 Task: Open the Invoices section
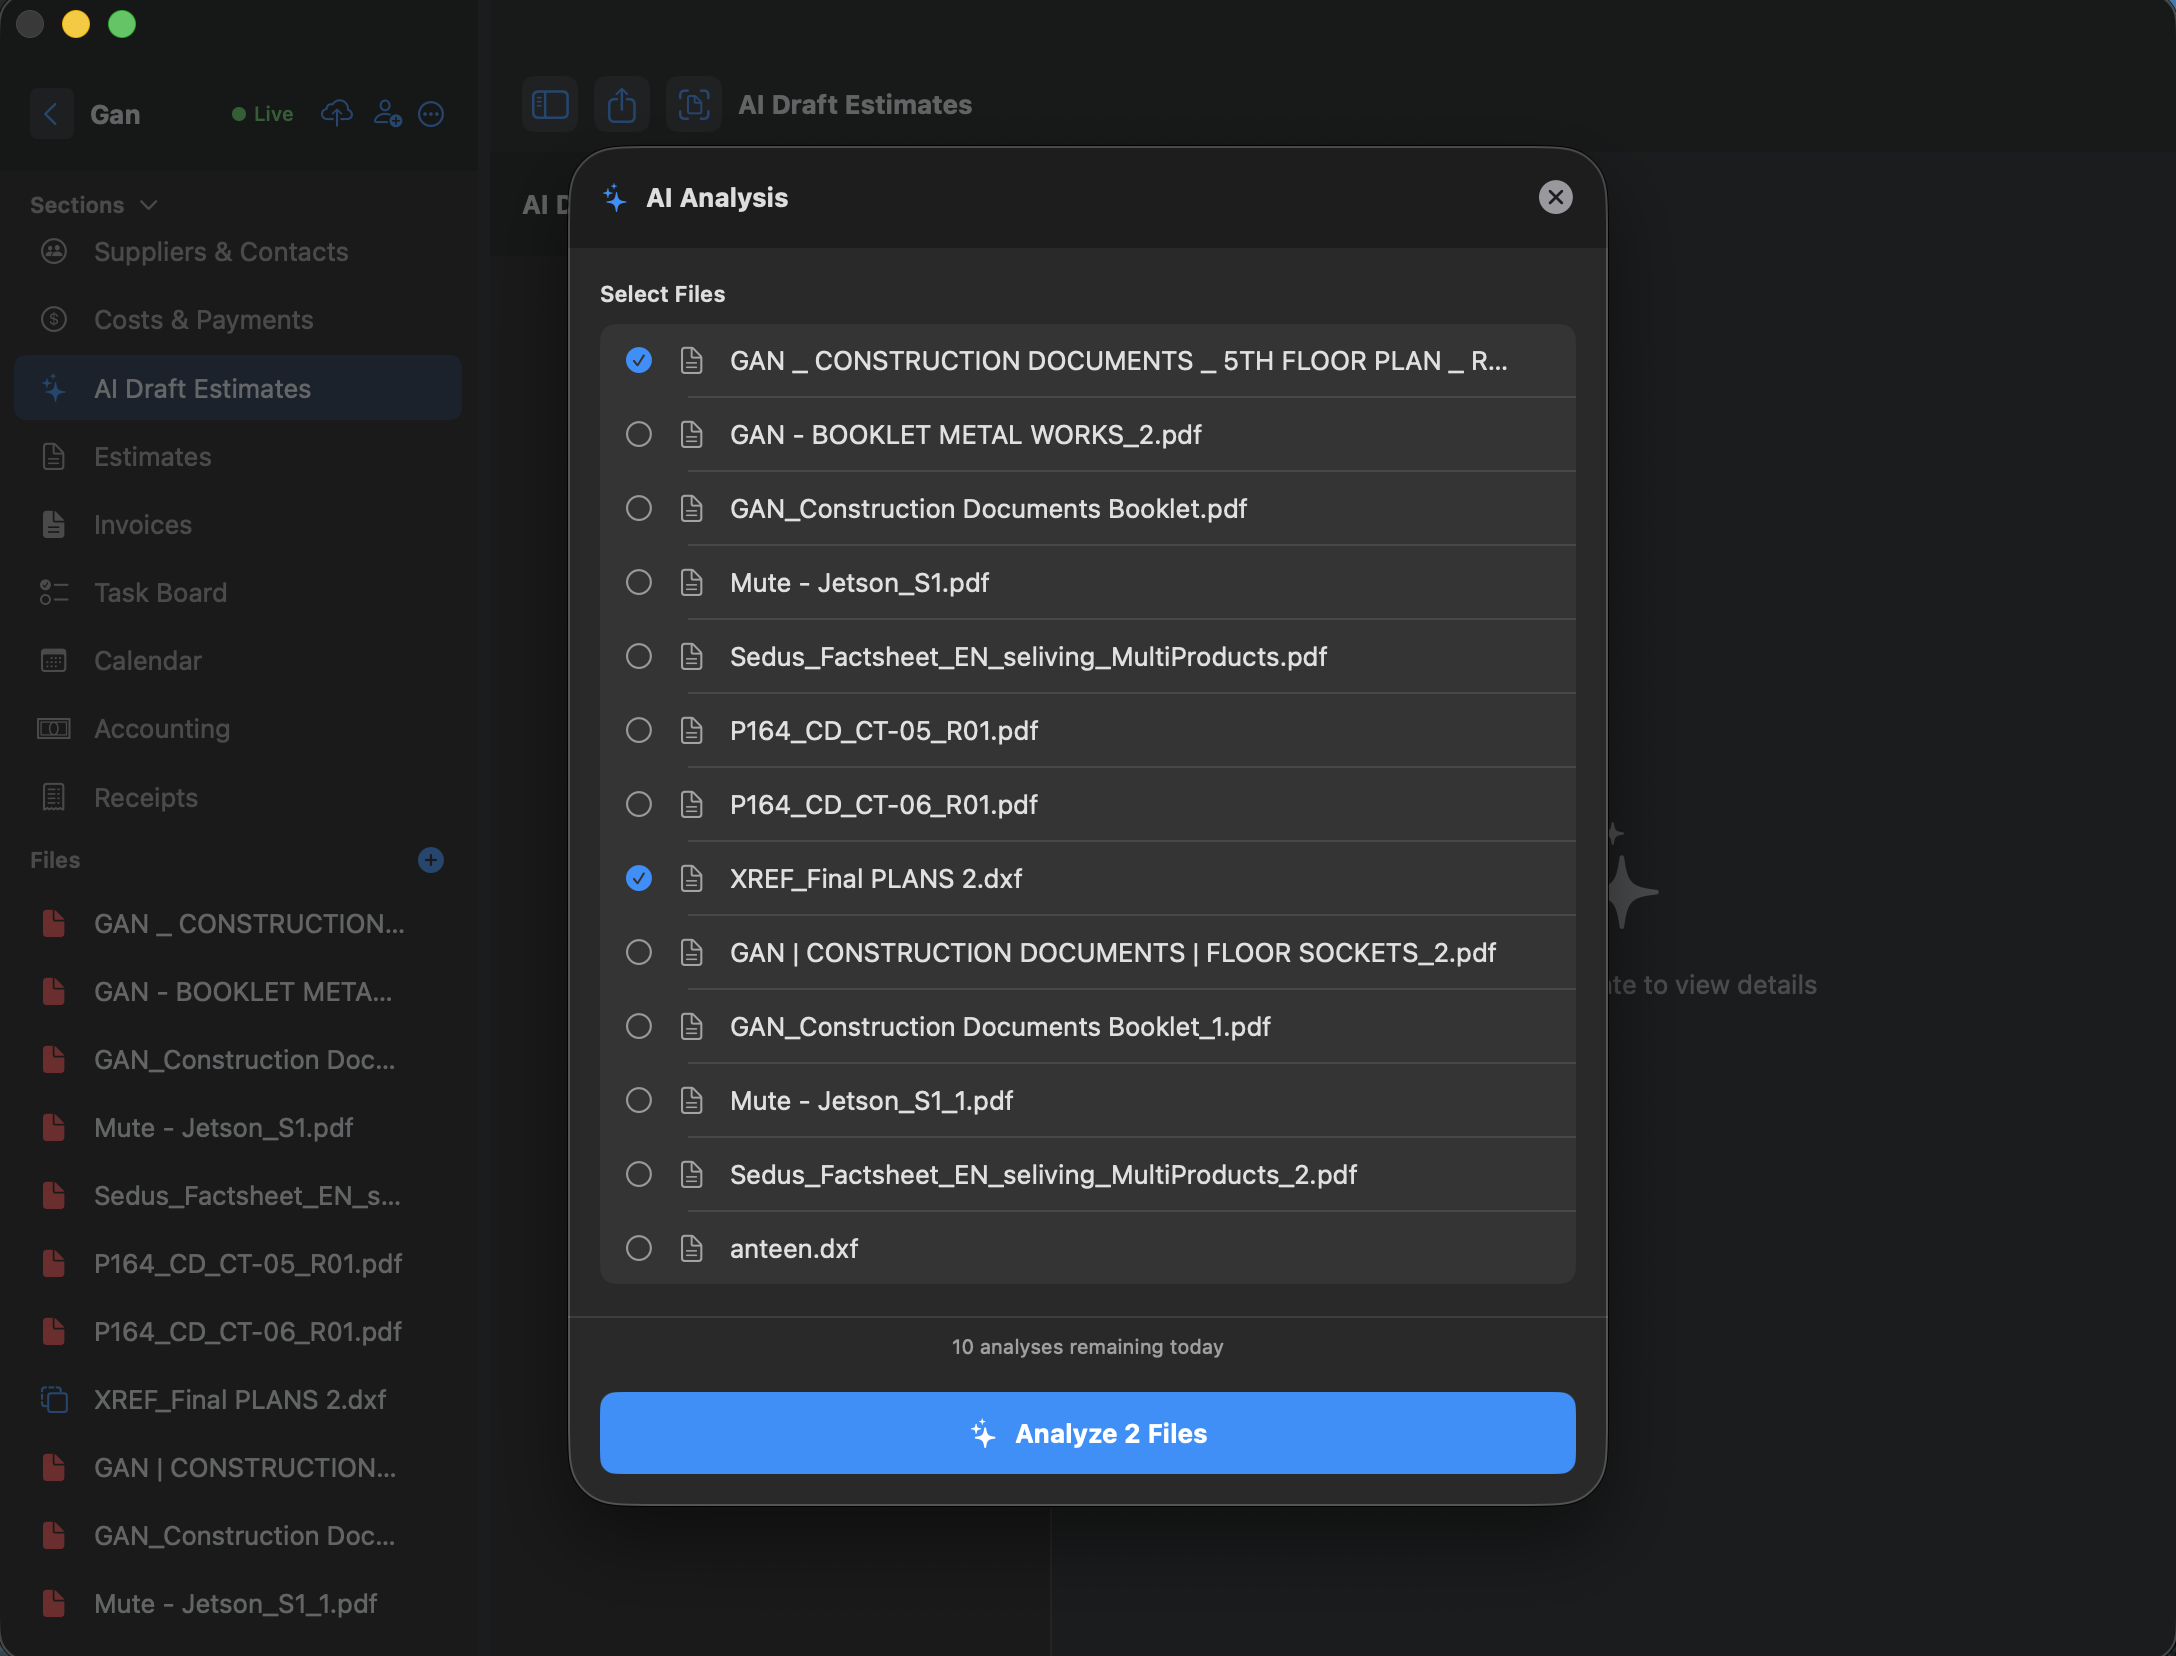point(238,525)
